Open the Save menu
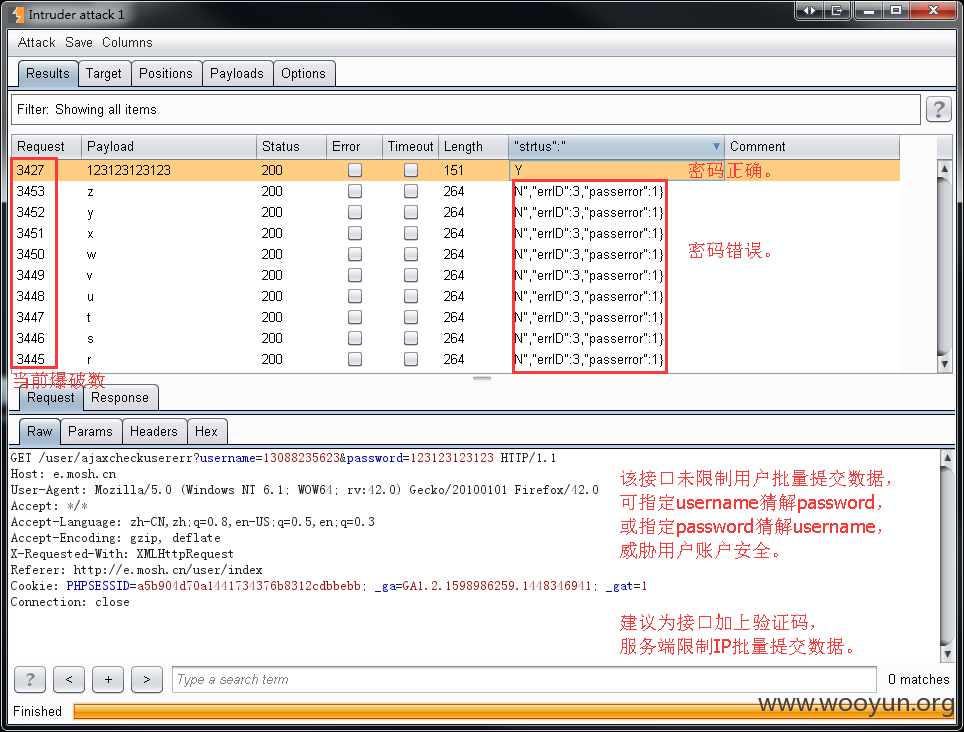The height and width of the screenshot is (732, 964). coord(79,42)
